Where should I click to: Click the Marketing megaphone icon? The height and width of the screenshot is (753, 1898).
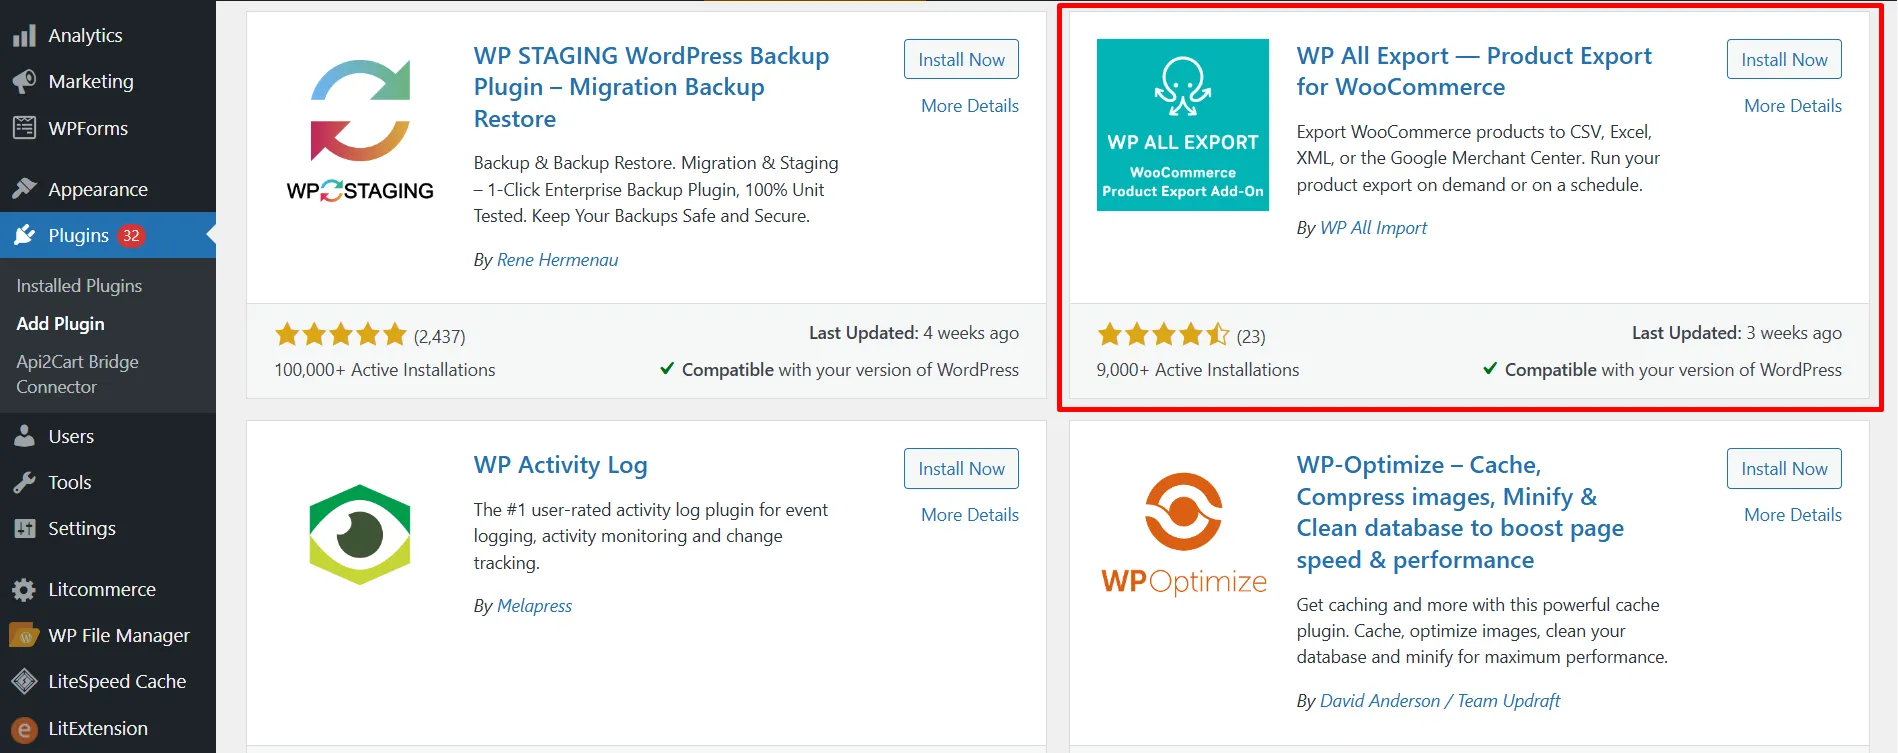point(24,81)
